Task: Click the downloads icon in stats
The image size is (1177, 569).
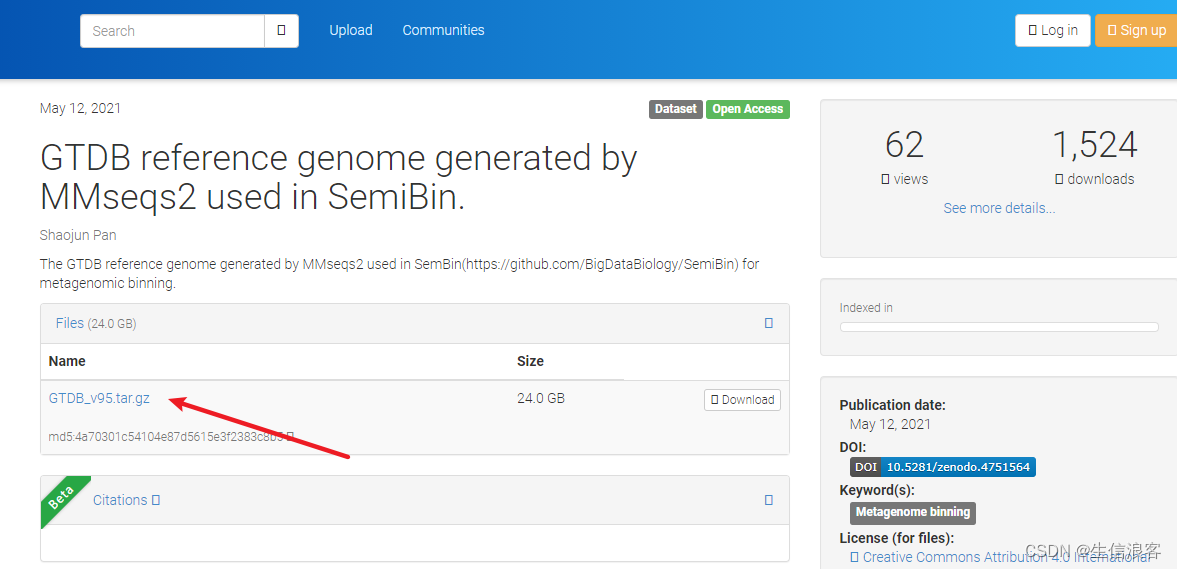Action: coord(1059,179)
